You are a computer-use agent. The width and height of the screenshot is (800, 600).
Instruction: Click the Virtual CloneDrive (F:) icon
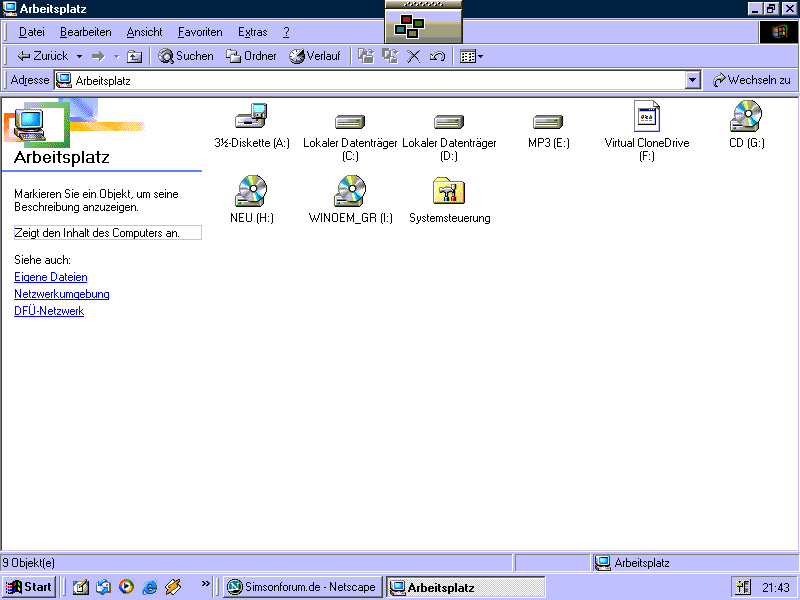click(x=646, y=117)
